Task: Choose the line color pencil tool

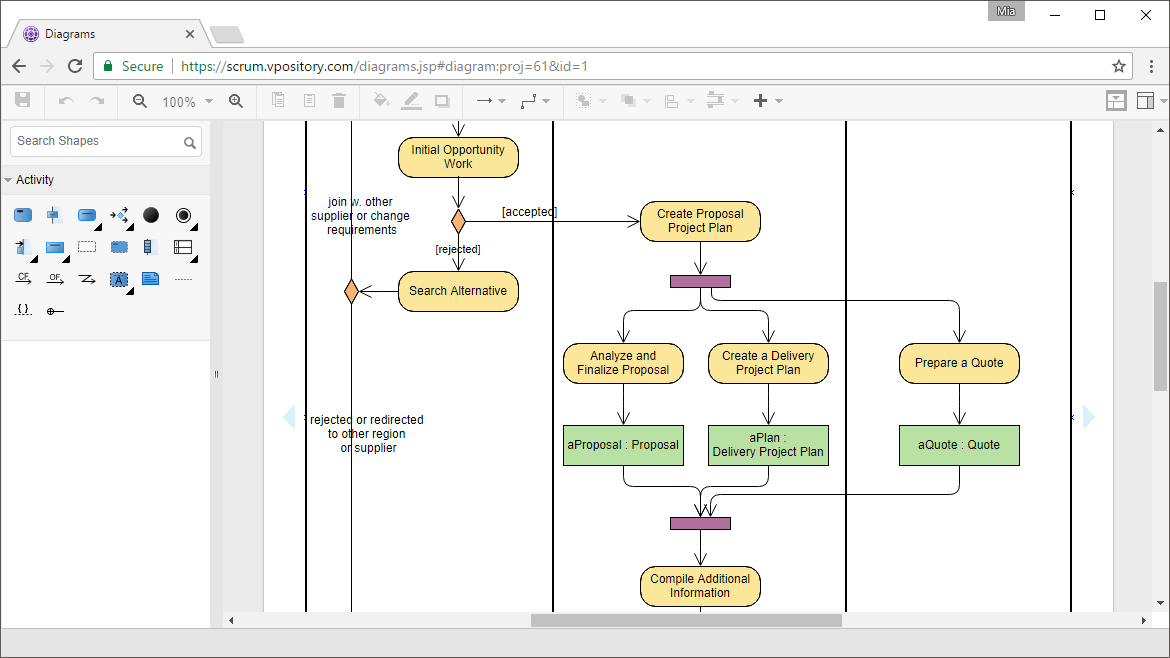Action: coord(411,101)
